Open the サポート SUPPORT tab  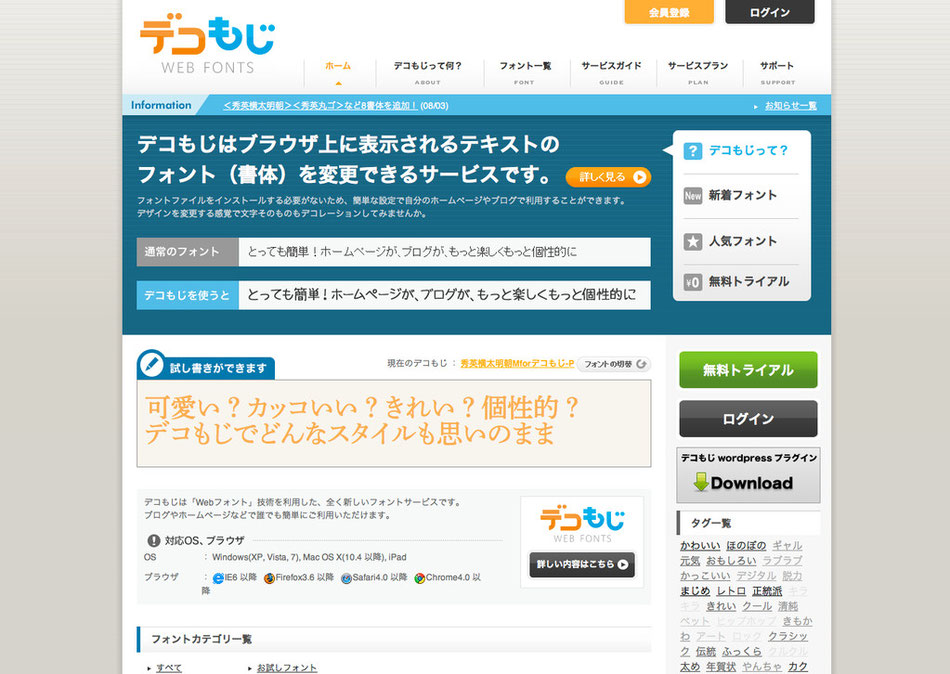pyautogui.click(x=777, y=72)
